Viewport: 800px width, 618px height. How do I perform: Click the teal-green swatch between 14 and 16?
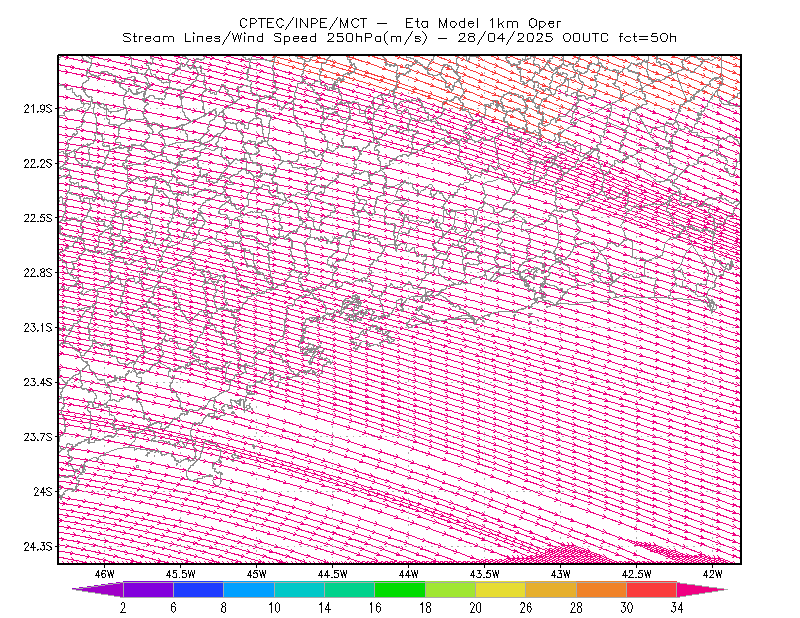pos(349,589)
